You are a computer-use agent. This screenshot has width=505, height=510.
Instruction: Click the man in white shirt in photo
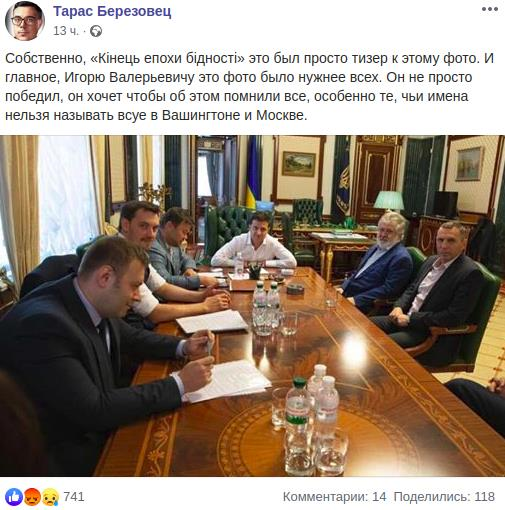[x=254, y=245]
